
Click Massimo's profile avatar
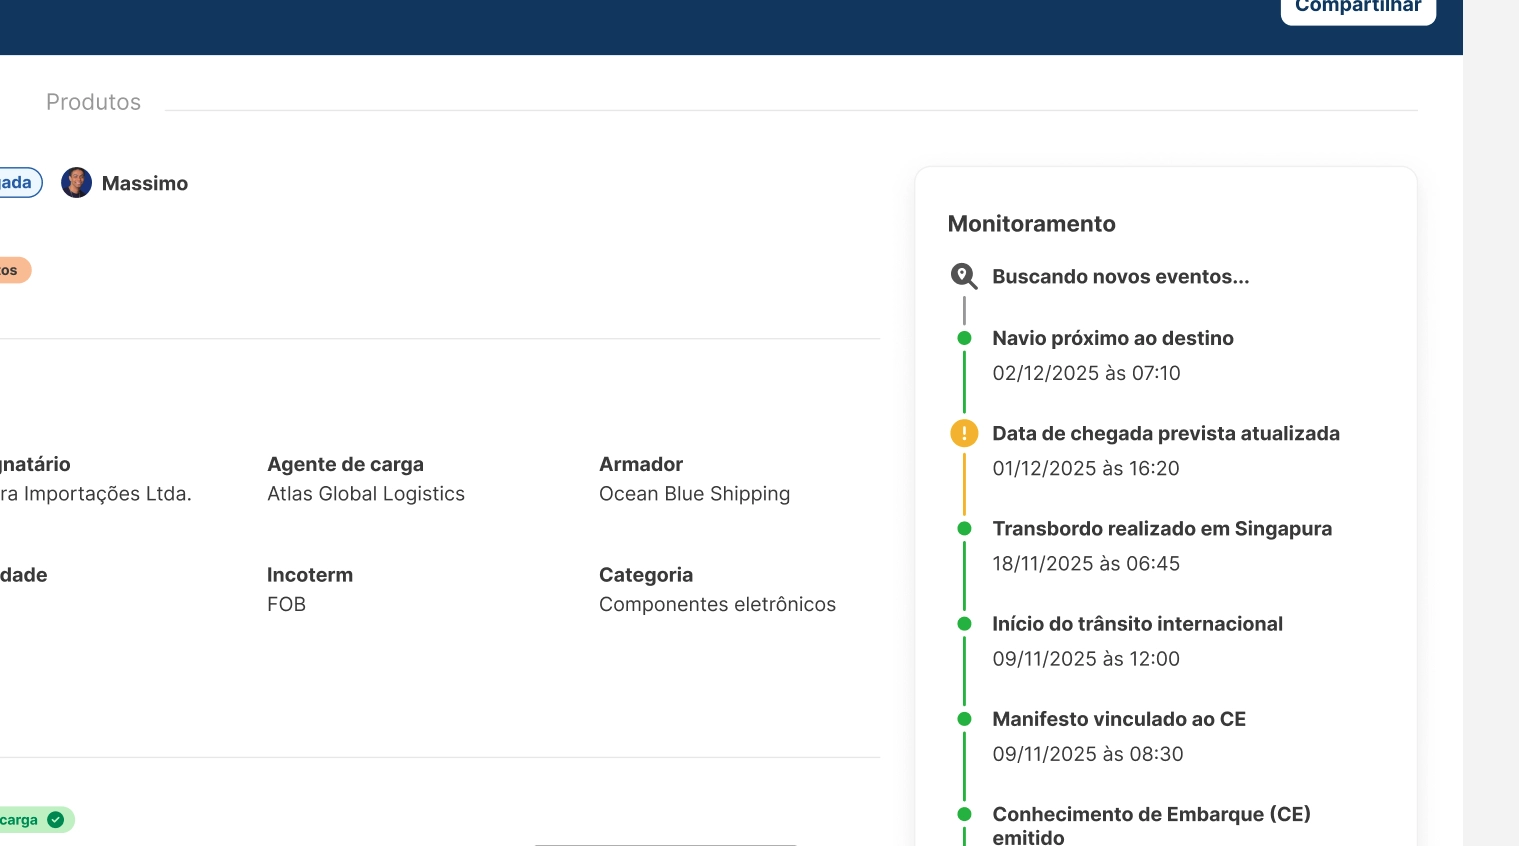(x=76, y=183)
